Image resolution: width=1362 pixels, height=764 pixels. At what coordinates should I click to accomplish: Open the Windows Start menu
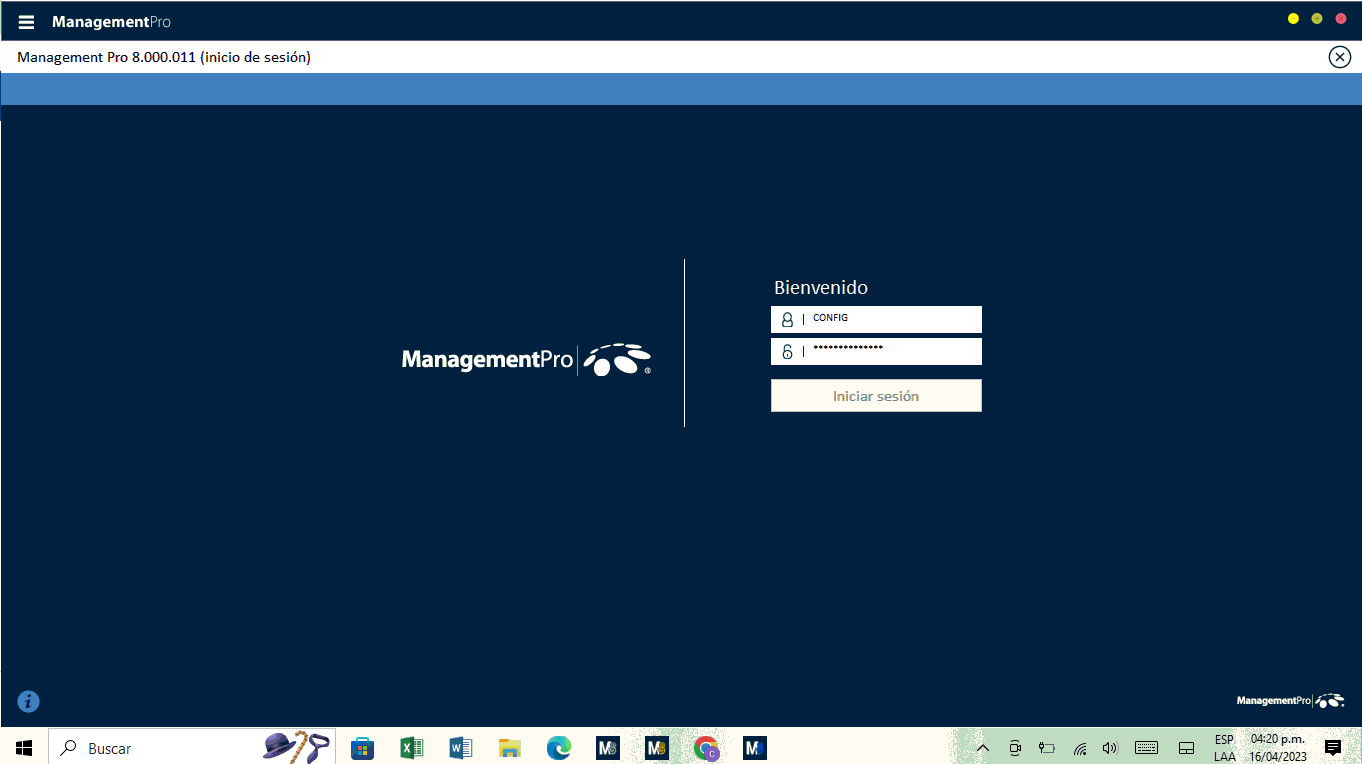(x=24, y=748)
